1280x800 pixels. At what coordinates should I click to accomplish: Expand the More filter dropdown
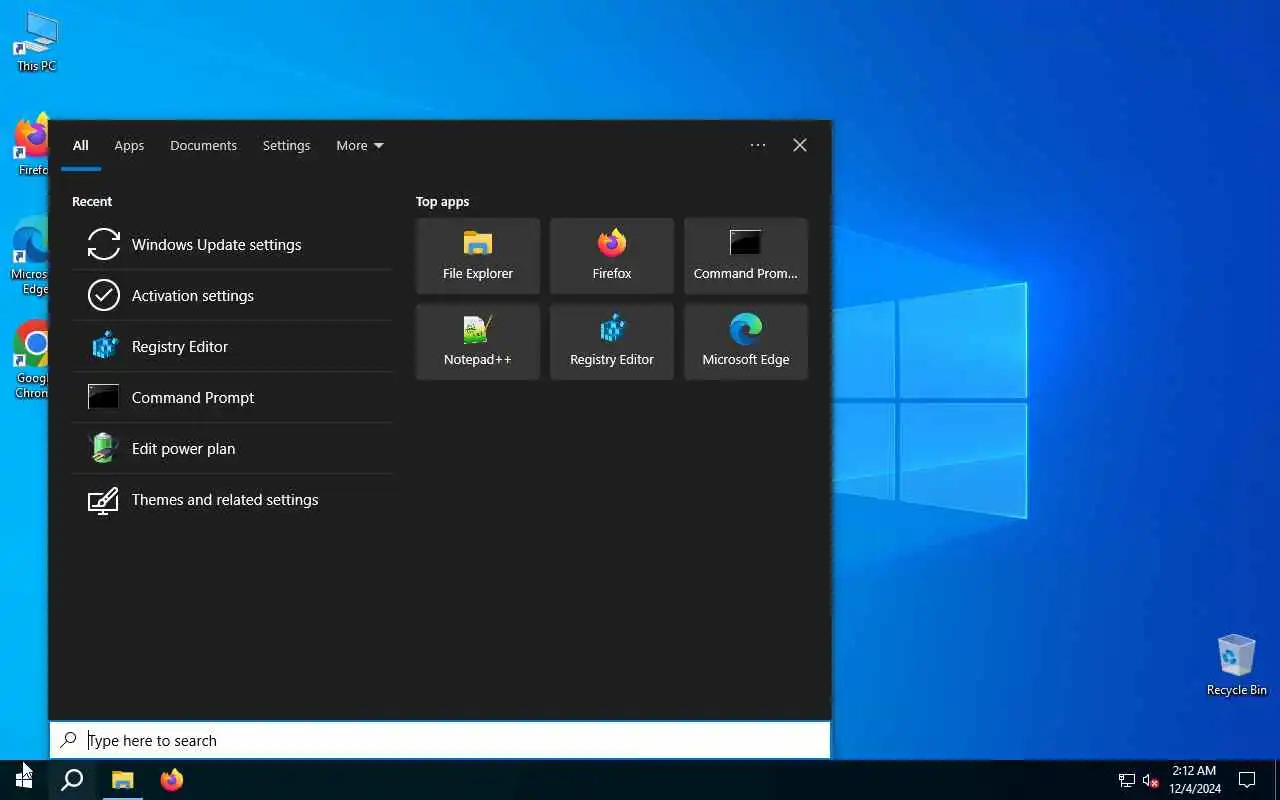(x=360, y=145)
